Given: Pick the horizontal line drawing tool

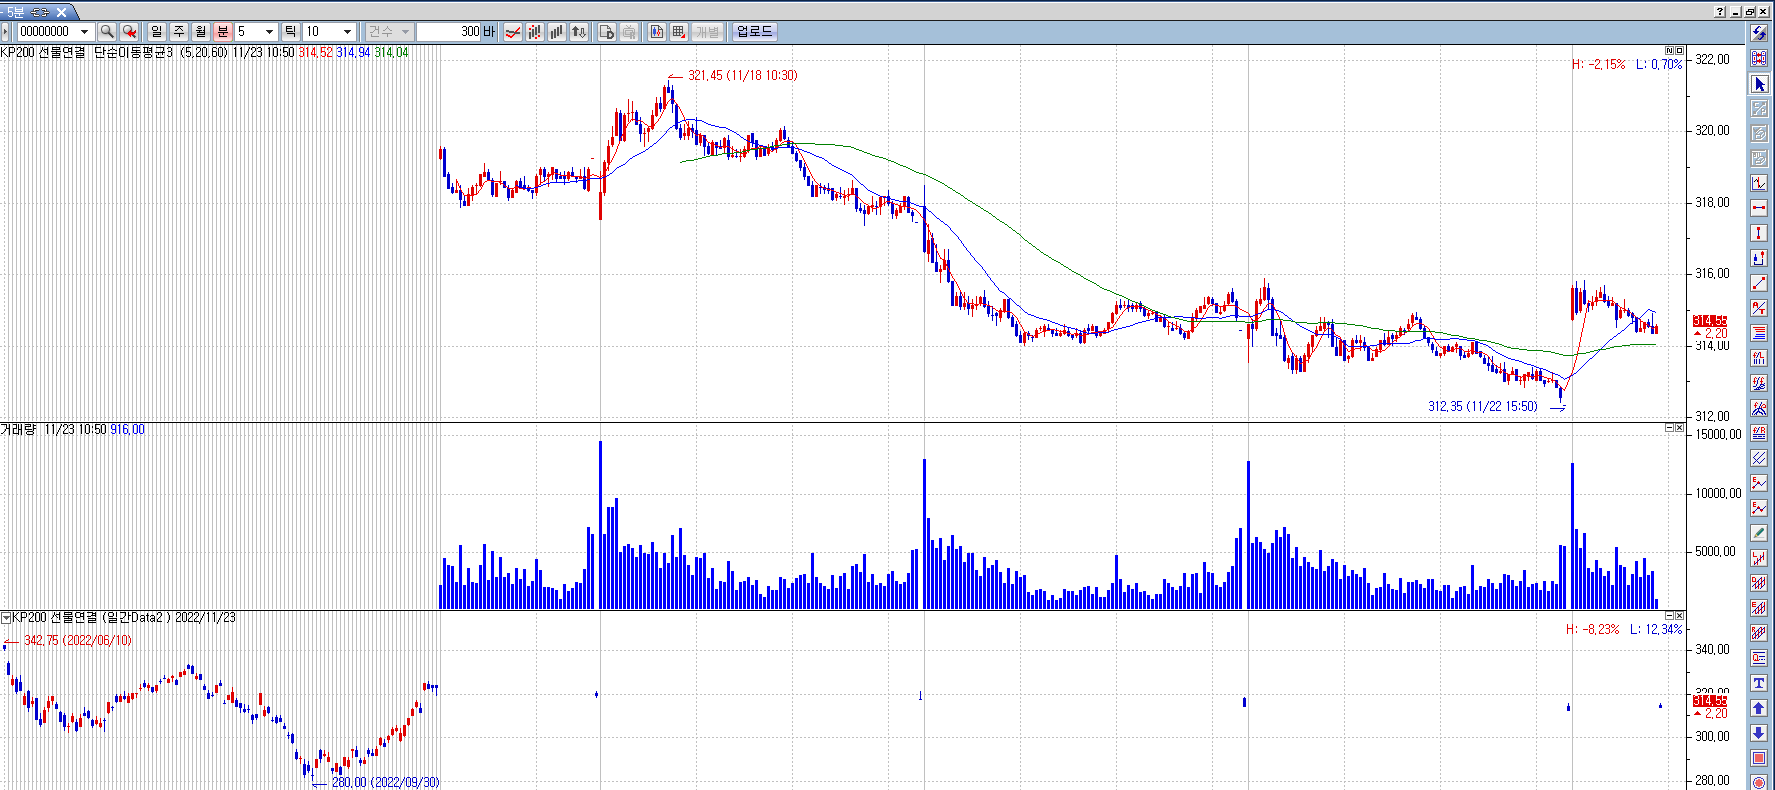Looking at the screenshot, I should coord(1759,208).
